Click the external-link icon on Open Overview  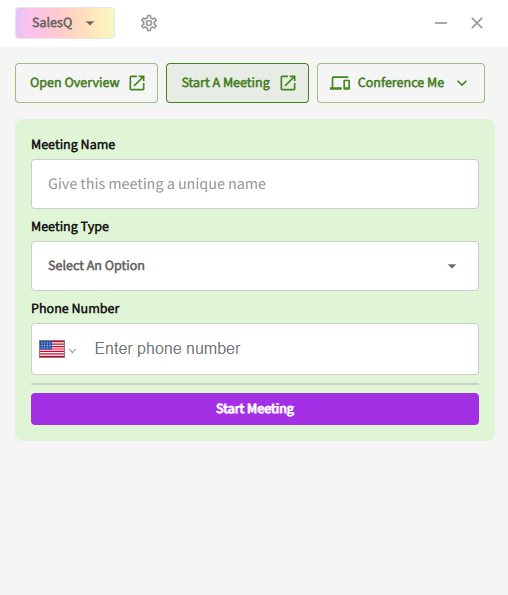[137, 83]
